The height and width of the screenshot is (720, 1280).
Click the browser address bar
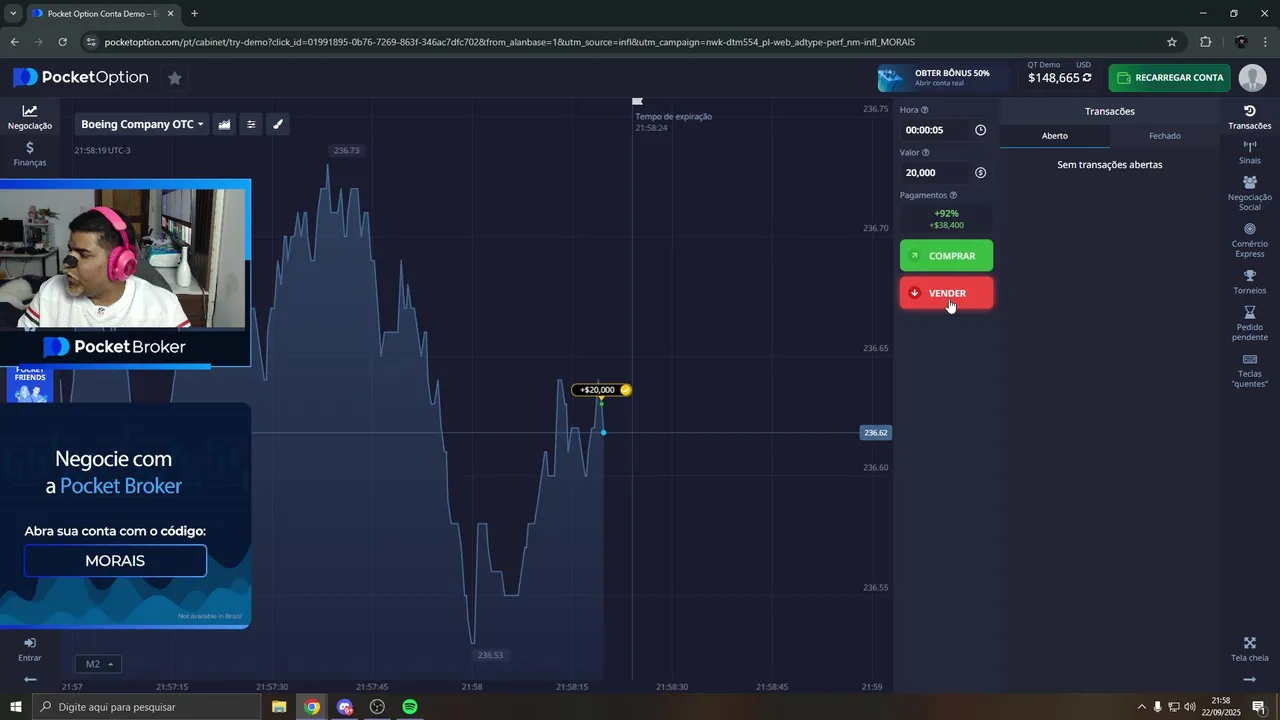click(620, 42)
